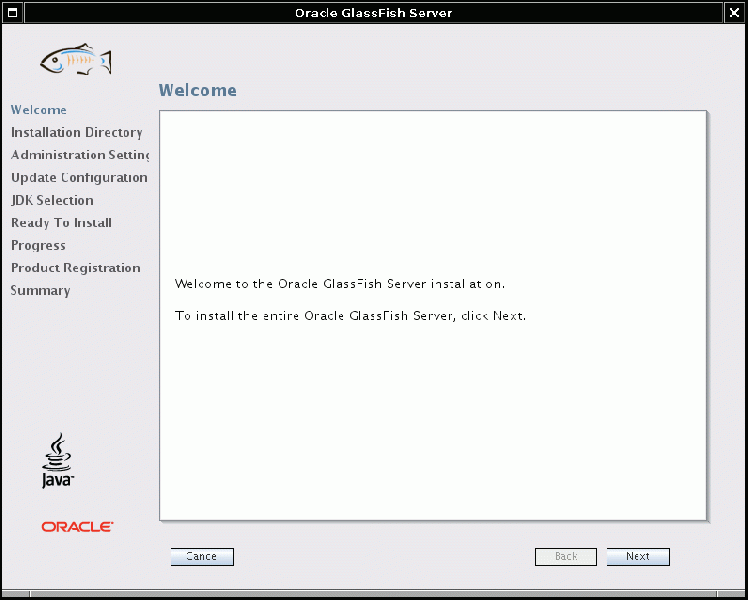The image size is (748, 600).
Task: Close the Oracle GlassFish Server window
Action: point(735,12)
